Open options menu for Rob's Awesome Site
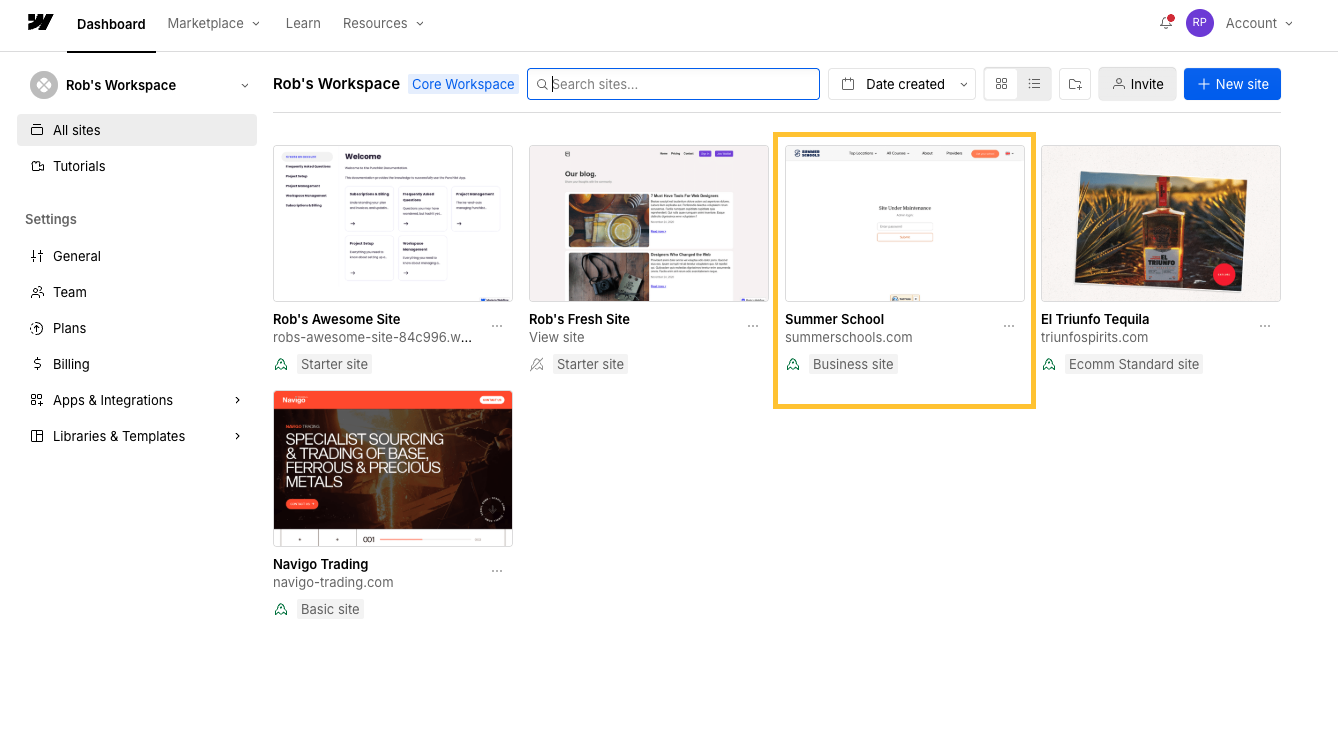This screenshot has height=753, width=1338. click(497, 326)
